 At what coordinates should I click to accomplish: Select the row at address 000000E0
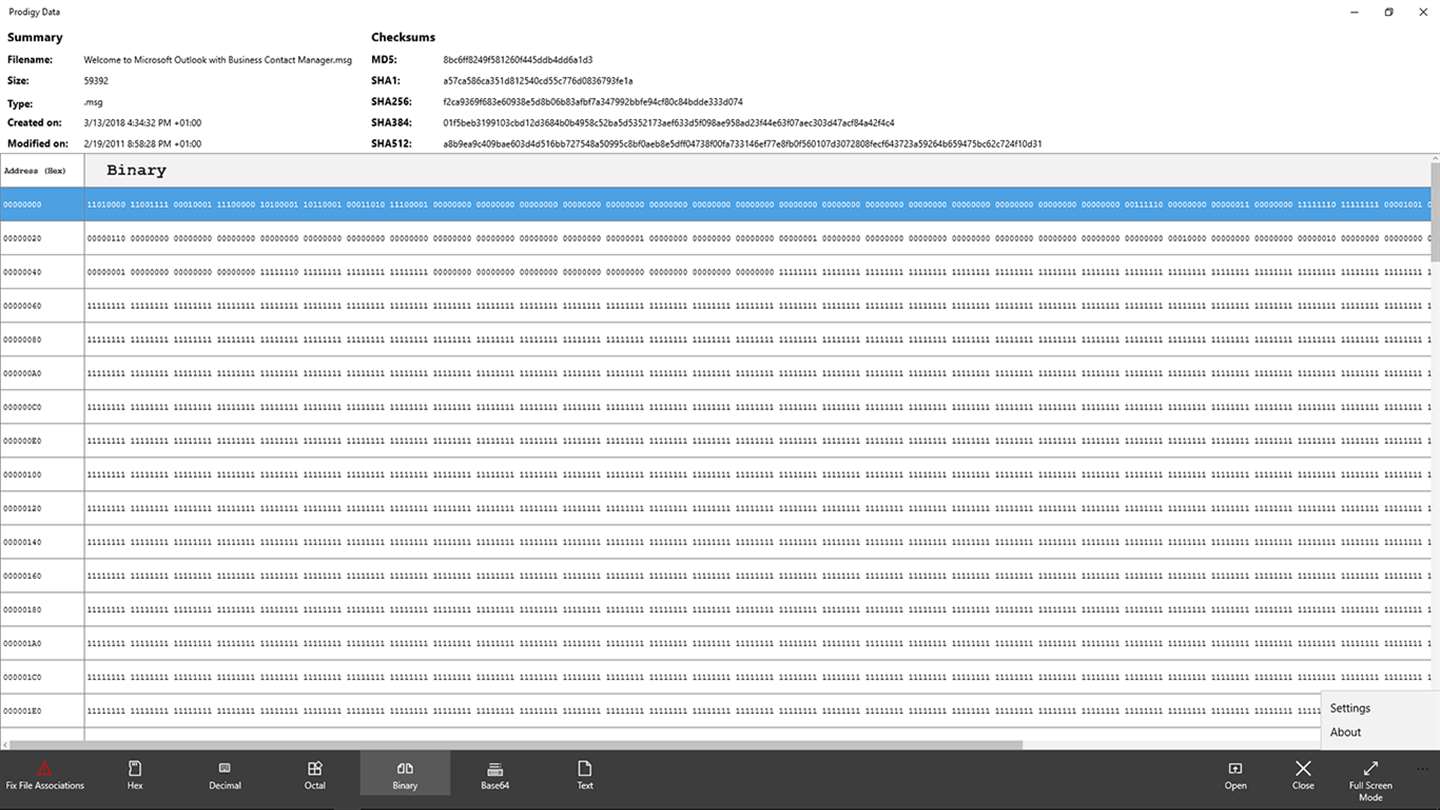pyautogui.click(x=715, y=442)
